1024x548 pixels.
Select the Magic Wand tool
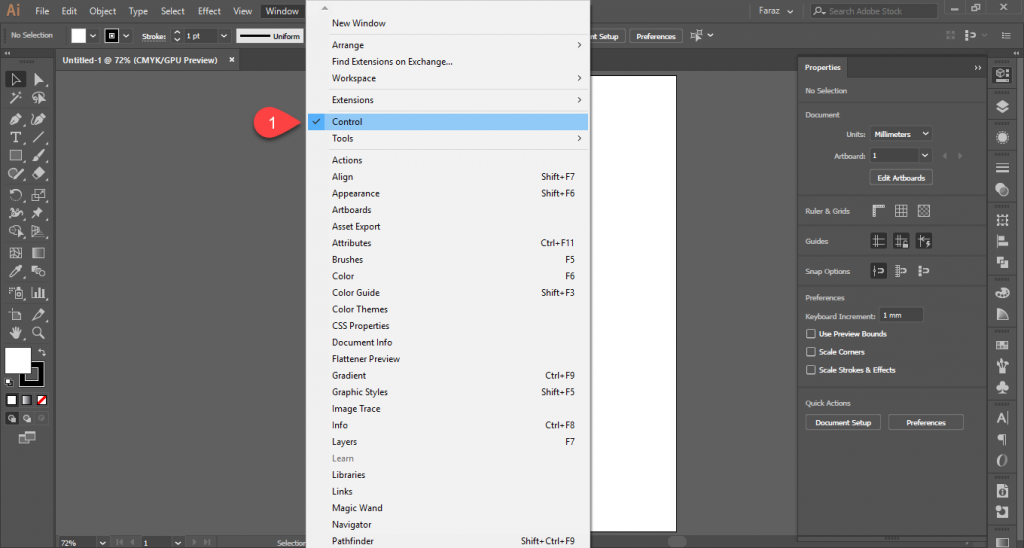[16, 98]
